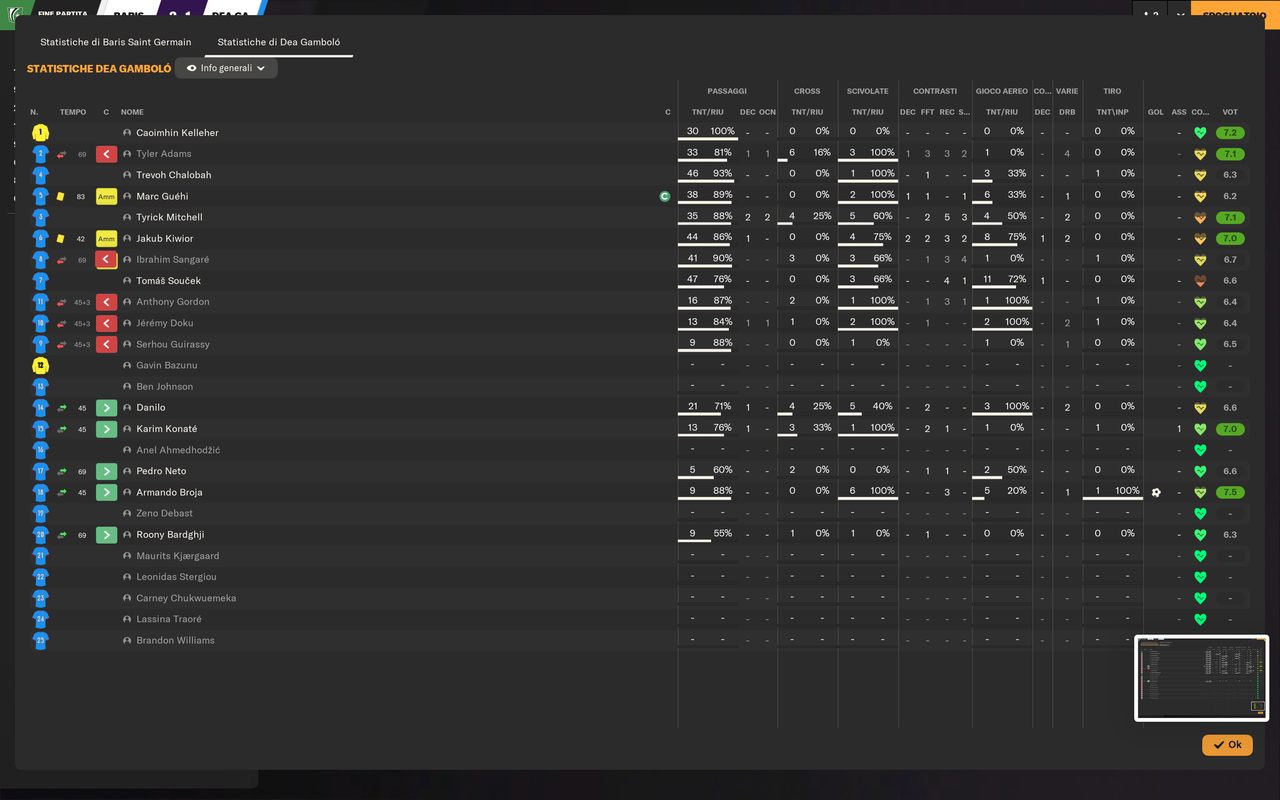Open the screen preview thumbnail
Screen dimensions: 1280x800
point(1202,678)
